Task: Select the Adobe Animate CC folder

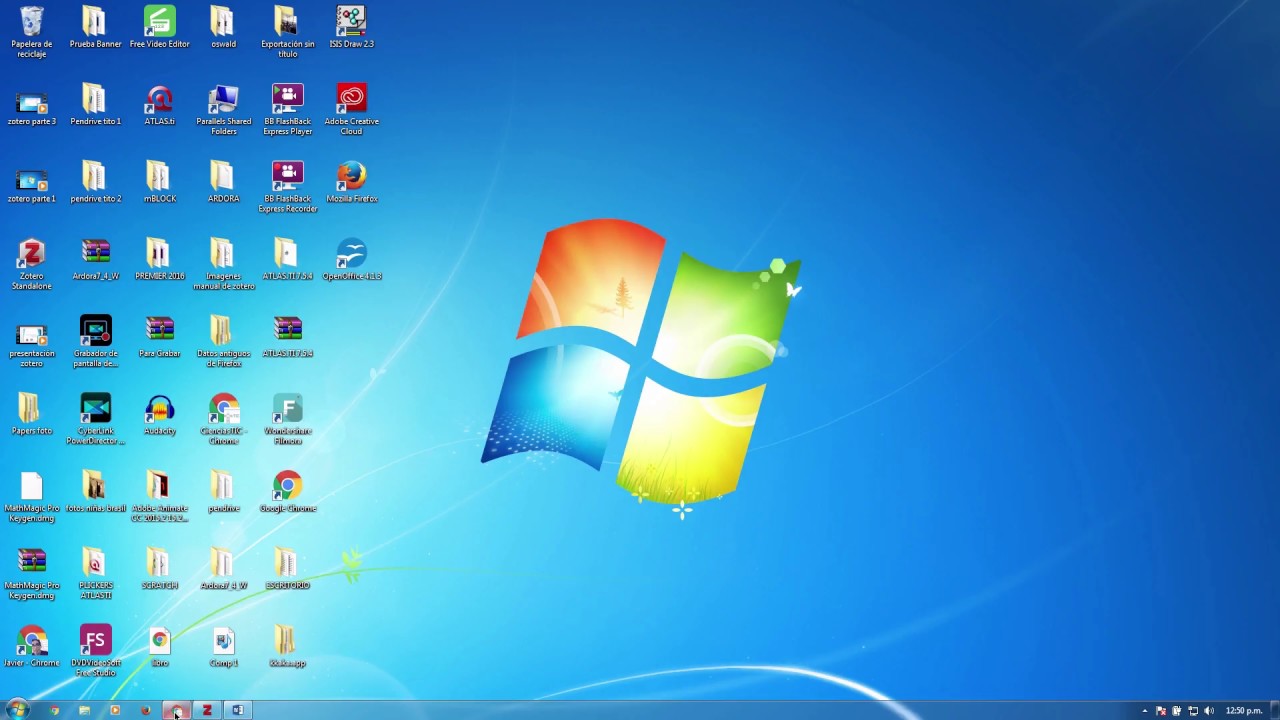Action: tap(159, 497)
